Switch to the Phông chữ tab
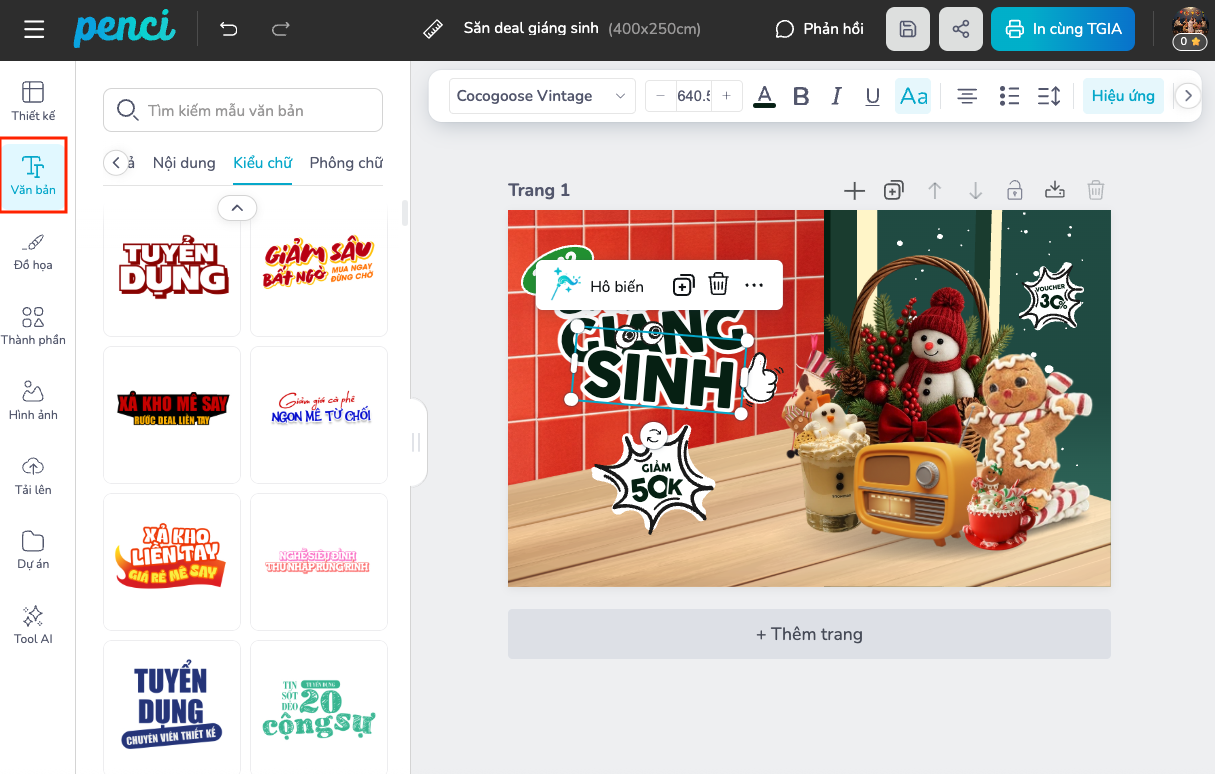This screenshot has width=1215, height=774. 345,163
